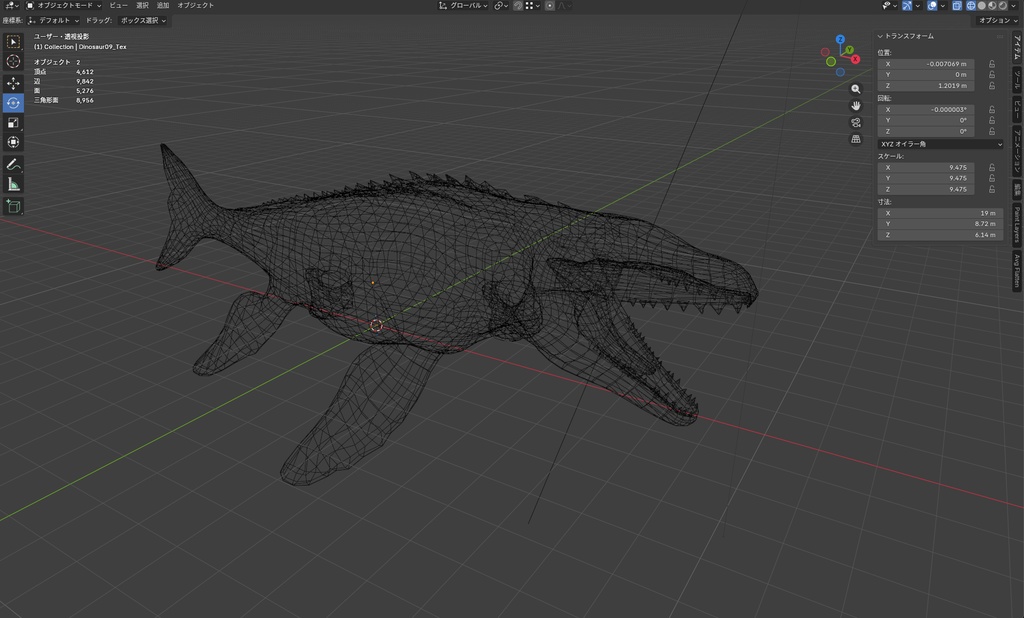Enable snapping via the magnet icon
The height and width of the screenshot is (618, 1024).
tap(518, 5)
